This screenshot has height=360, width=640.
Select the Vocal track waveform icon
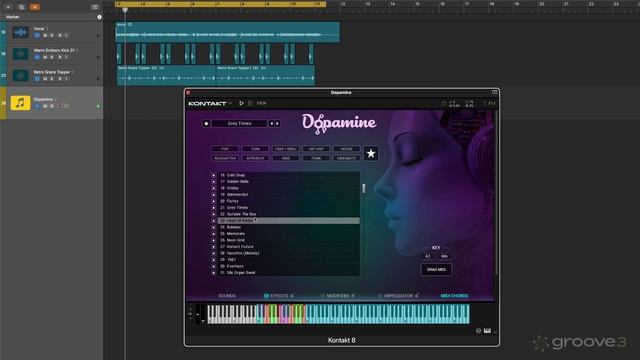click(x=20, y=32)
